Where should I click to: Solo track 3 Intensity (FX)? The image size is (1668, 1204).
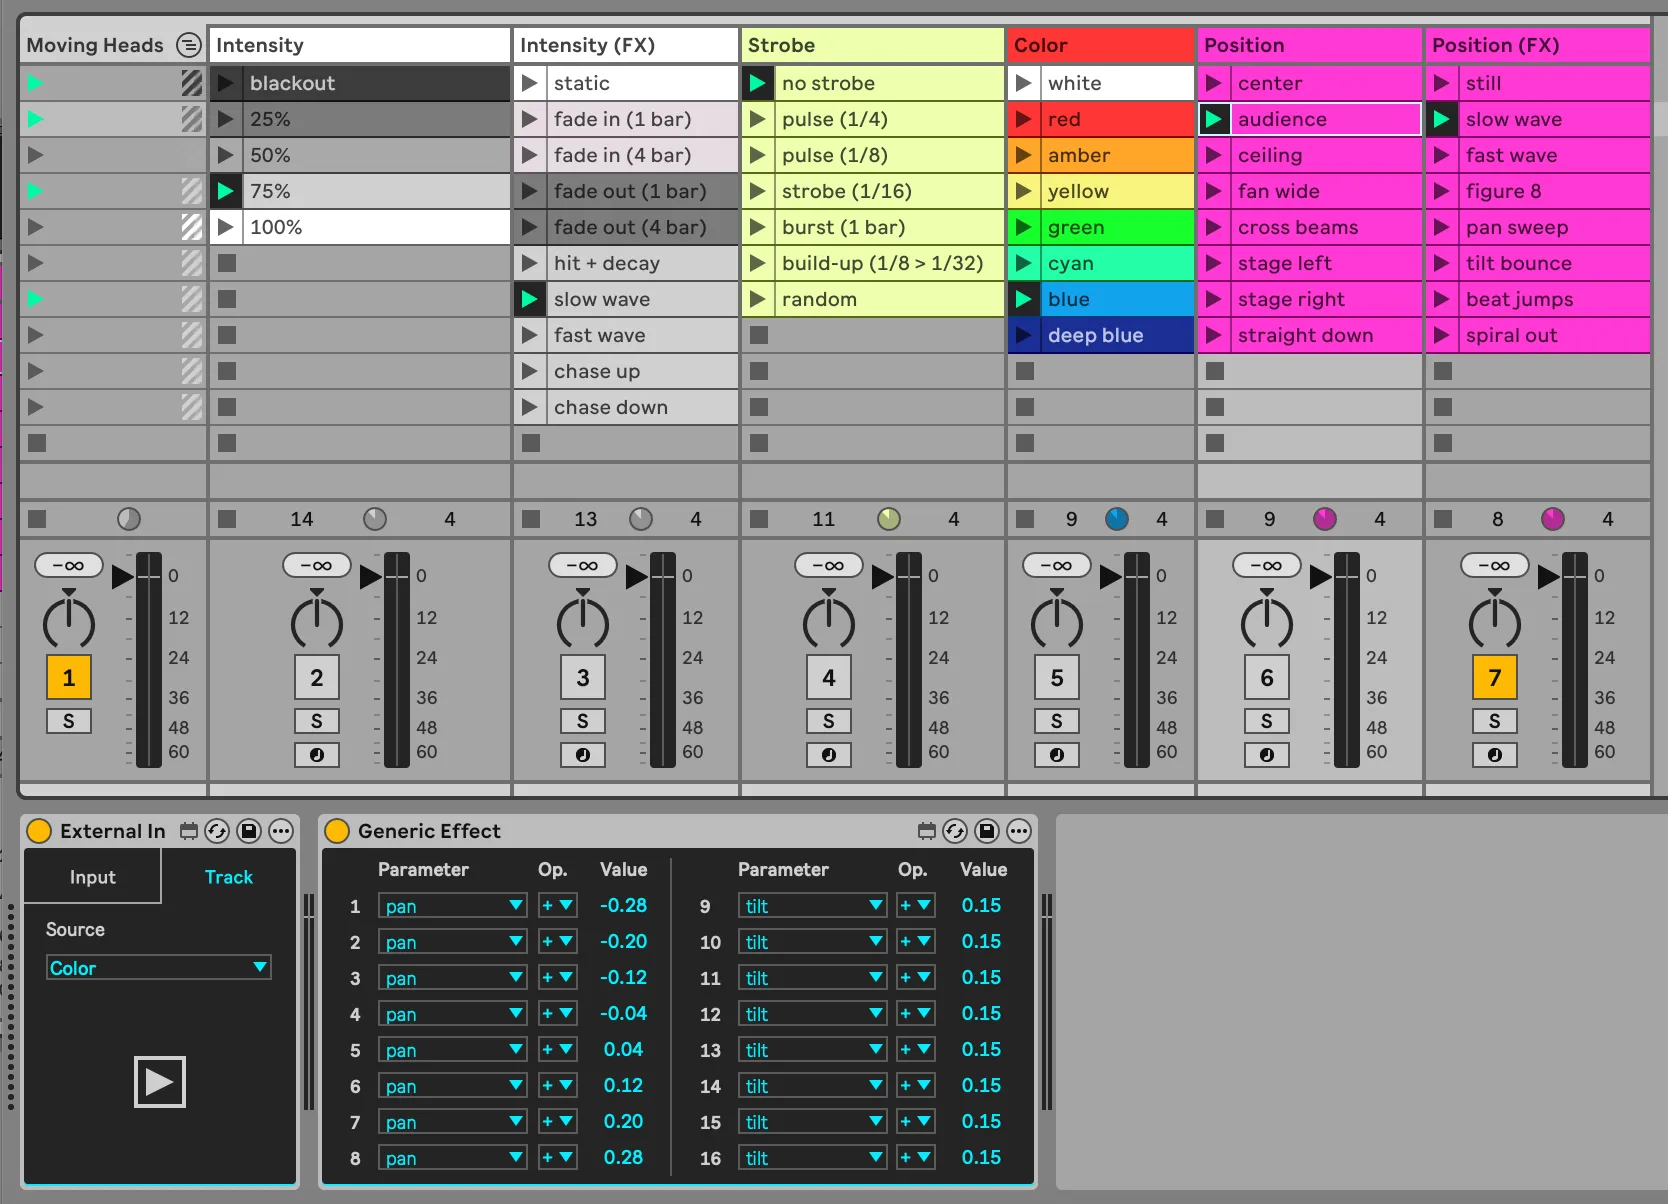[x=583, y=721]
